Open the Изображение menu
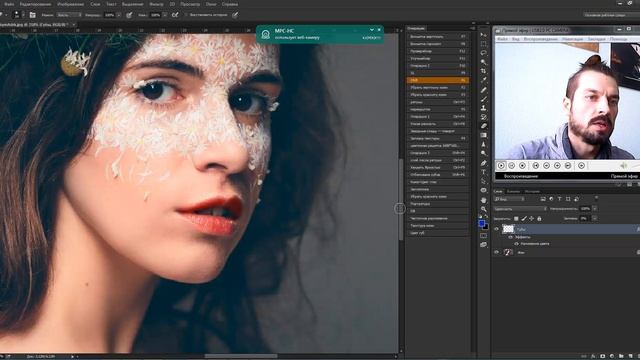Screen dimensions: 640x360 70,4
